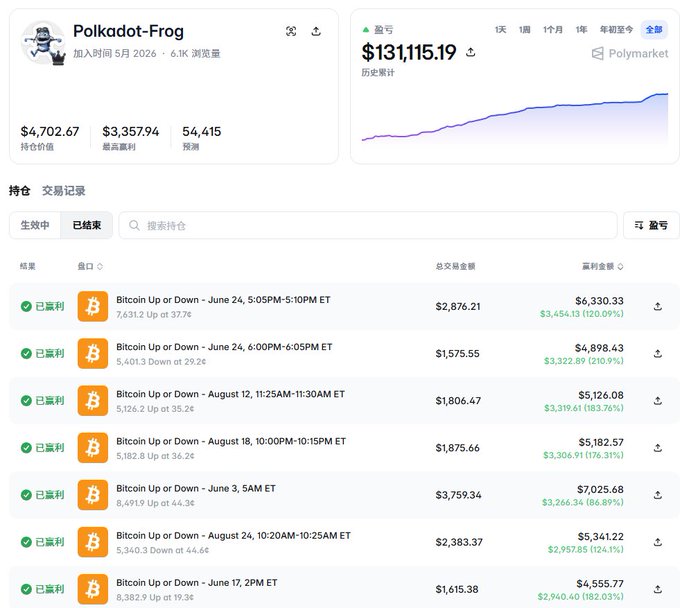Share the $4,555.77 winning position
The height and width of the screenshot is (608, 680).
(657, 589)
